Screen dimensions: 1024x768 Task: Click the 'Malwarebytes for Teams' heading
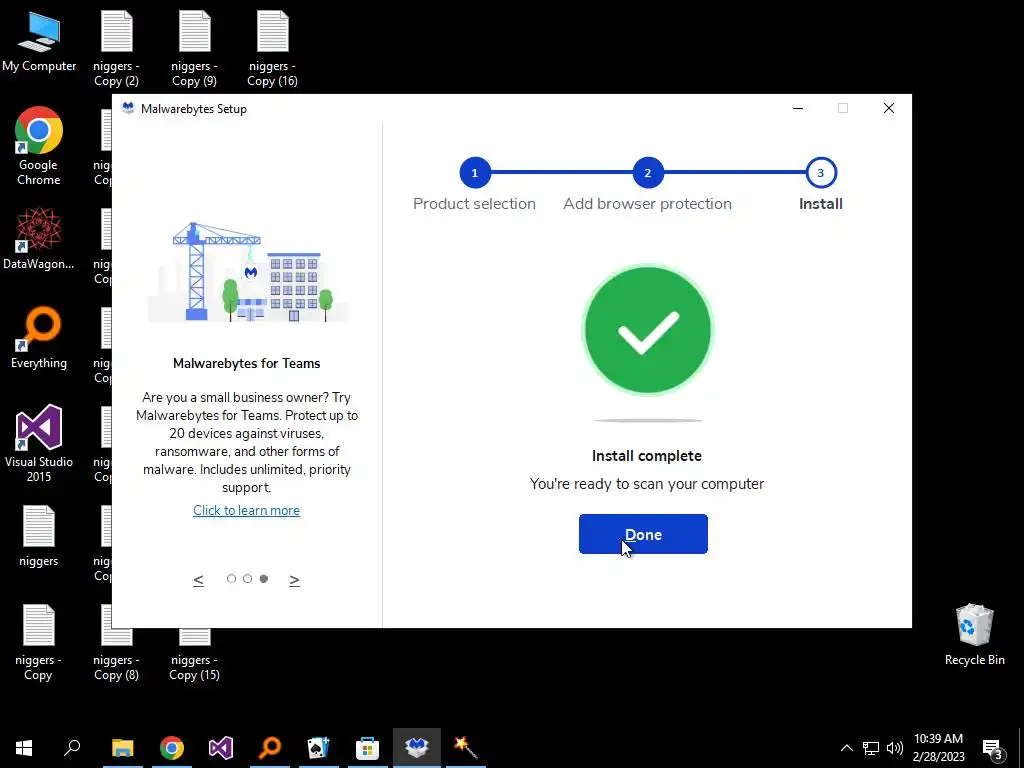pyautogui.click(x=246, y=363)
